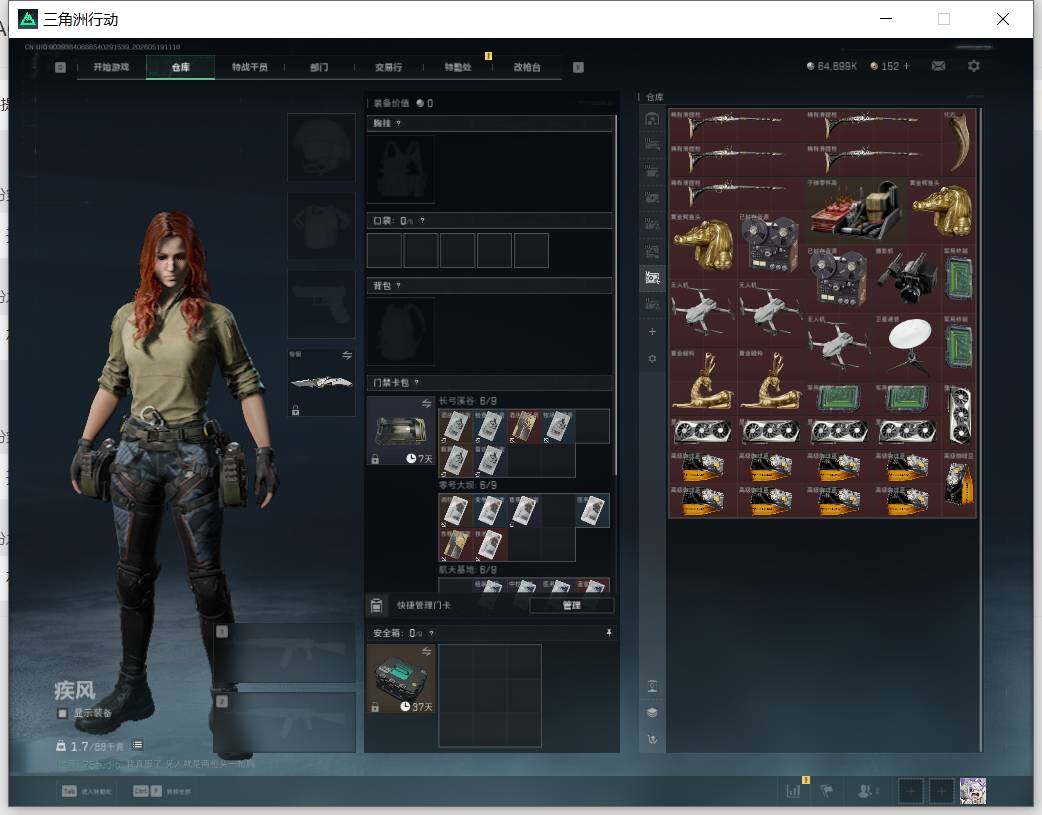Screen dimensions: 1042x815
Task: Select the first warehouse category tab icon
Action: click(x=652, y=118)
